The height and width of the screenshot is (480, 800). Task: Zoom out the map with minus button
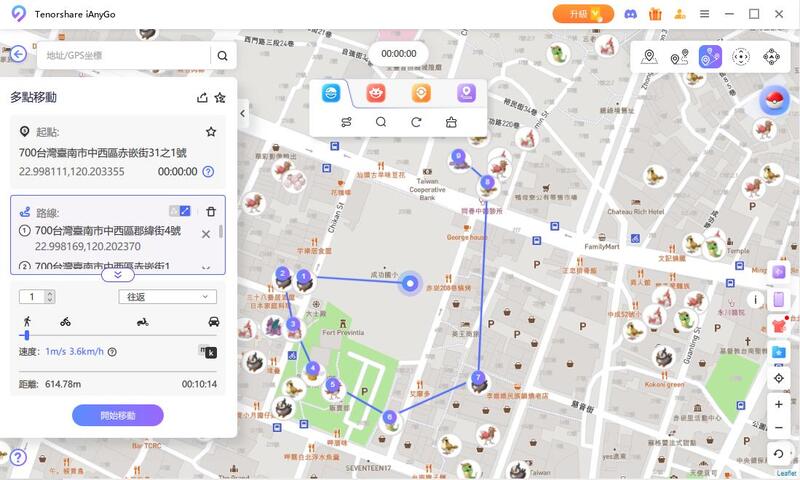coord(779,427)
